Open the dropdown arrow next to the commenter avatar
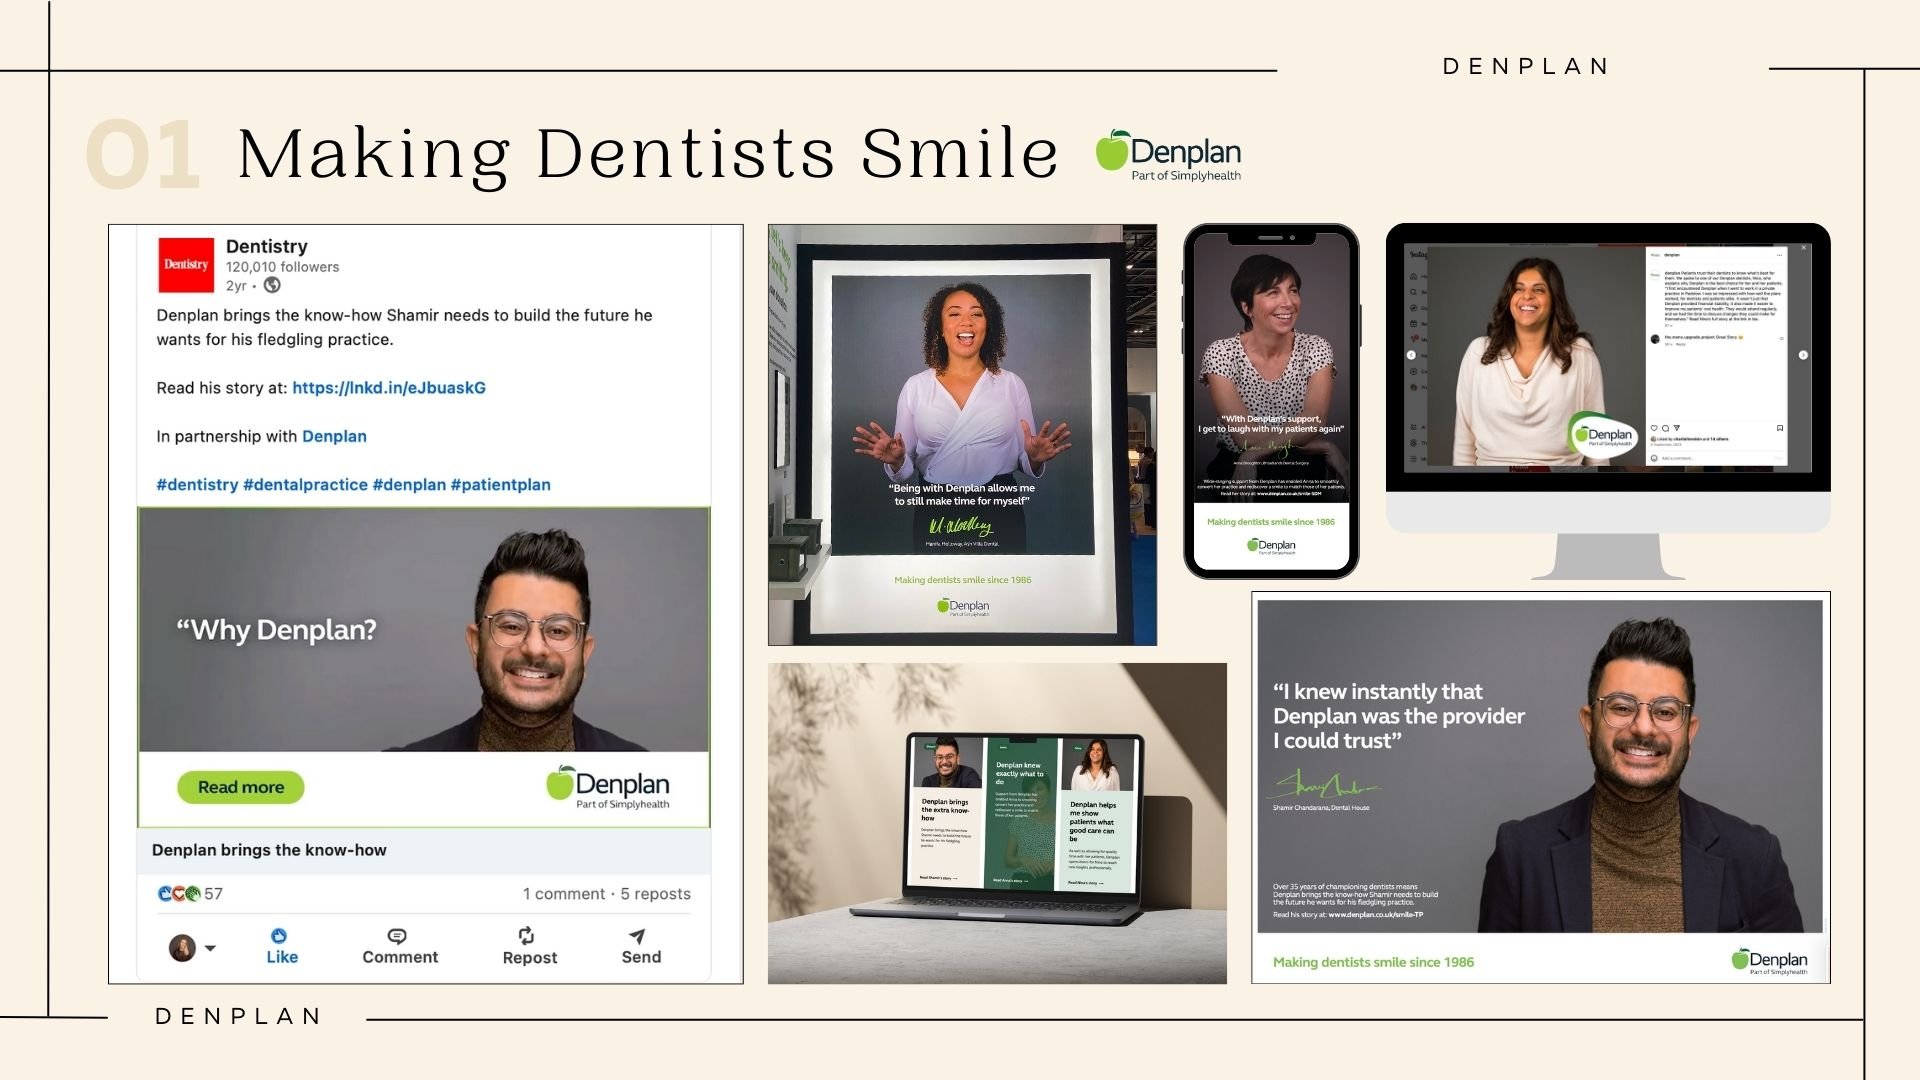The image size is (1920, 1080). [210, 948]
